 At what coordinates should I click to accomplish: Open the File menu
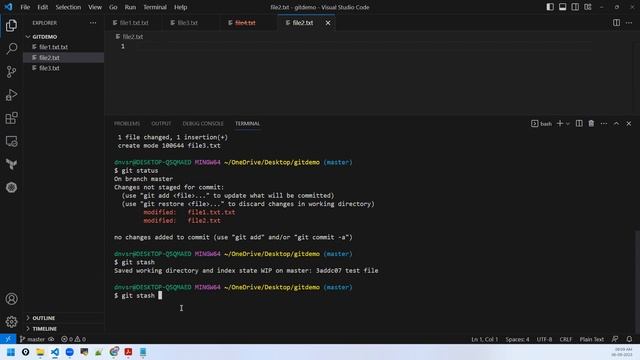(25, 7)
